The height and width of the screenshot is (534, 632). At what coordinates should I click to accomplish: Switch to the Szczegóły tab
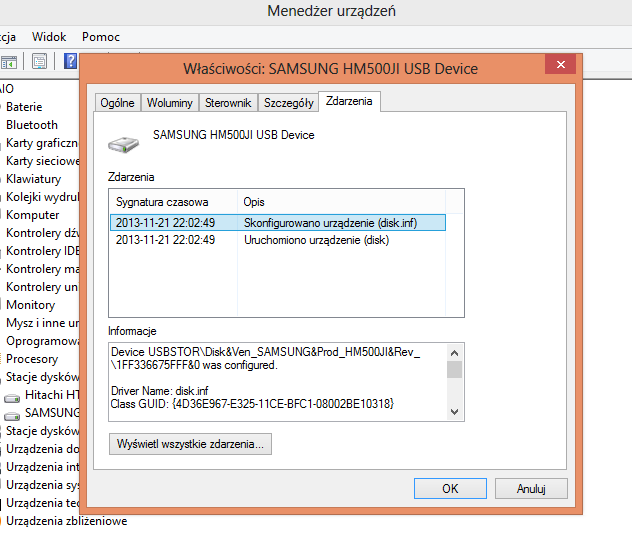click(x=288, y=103)
